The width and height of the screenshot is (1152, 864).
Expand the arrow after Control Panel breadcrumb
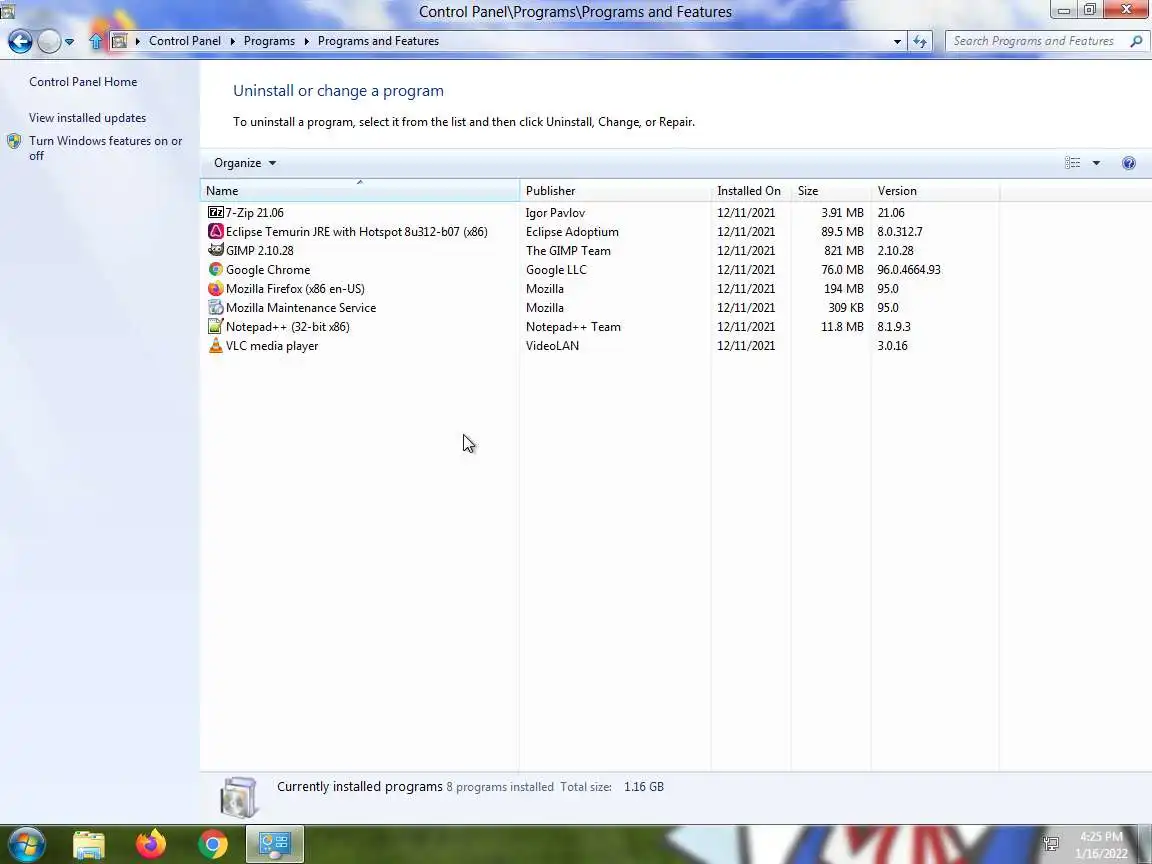[x=233, y=41]
